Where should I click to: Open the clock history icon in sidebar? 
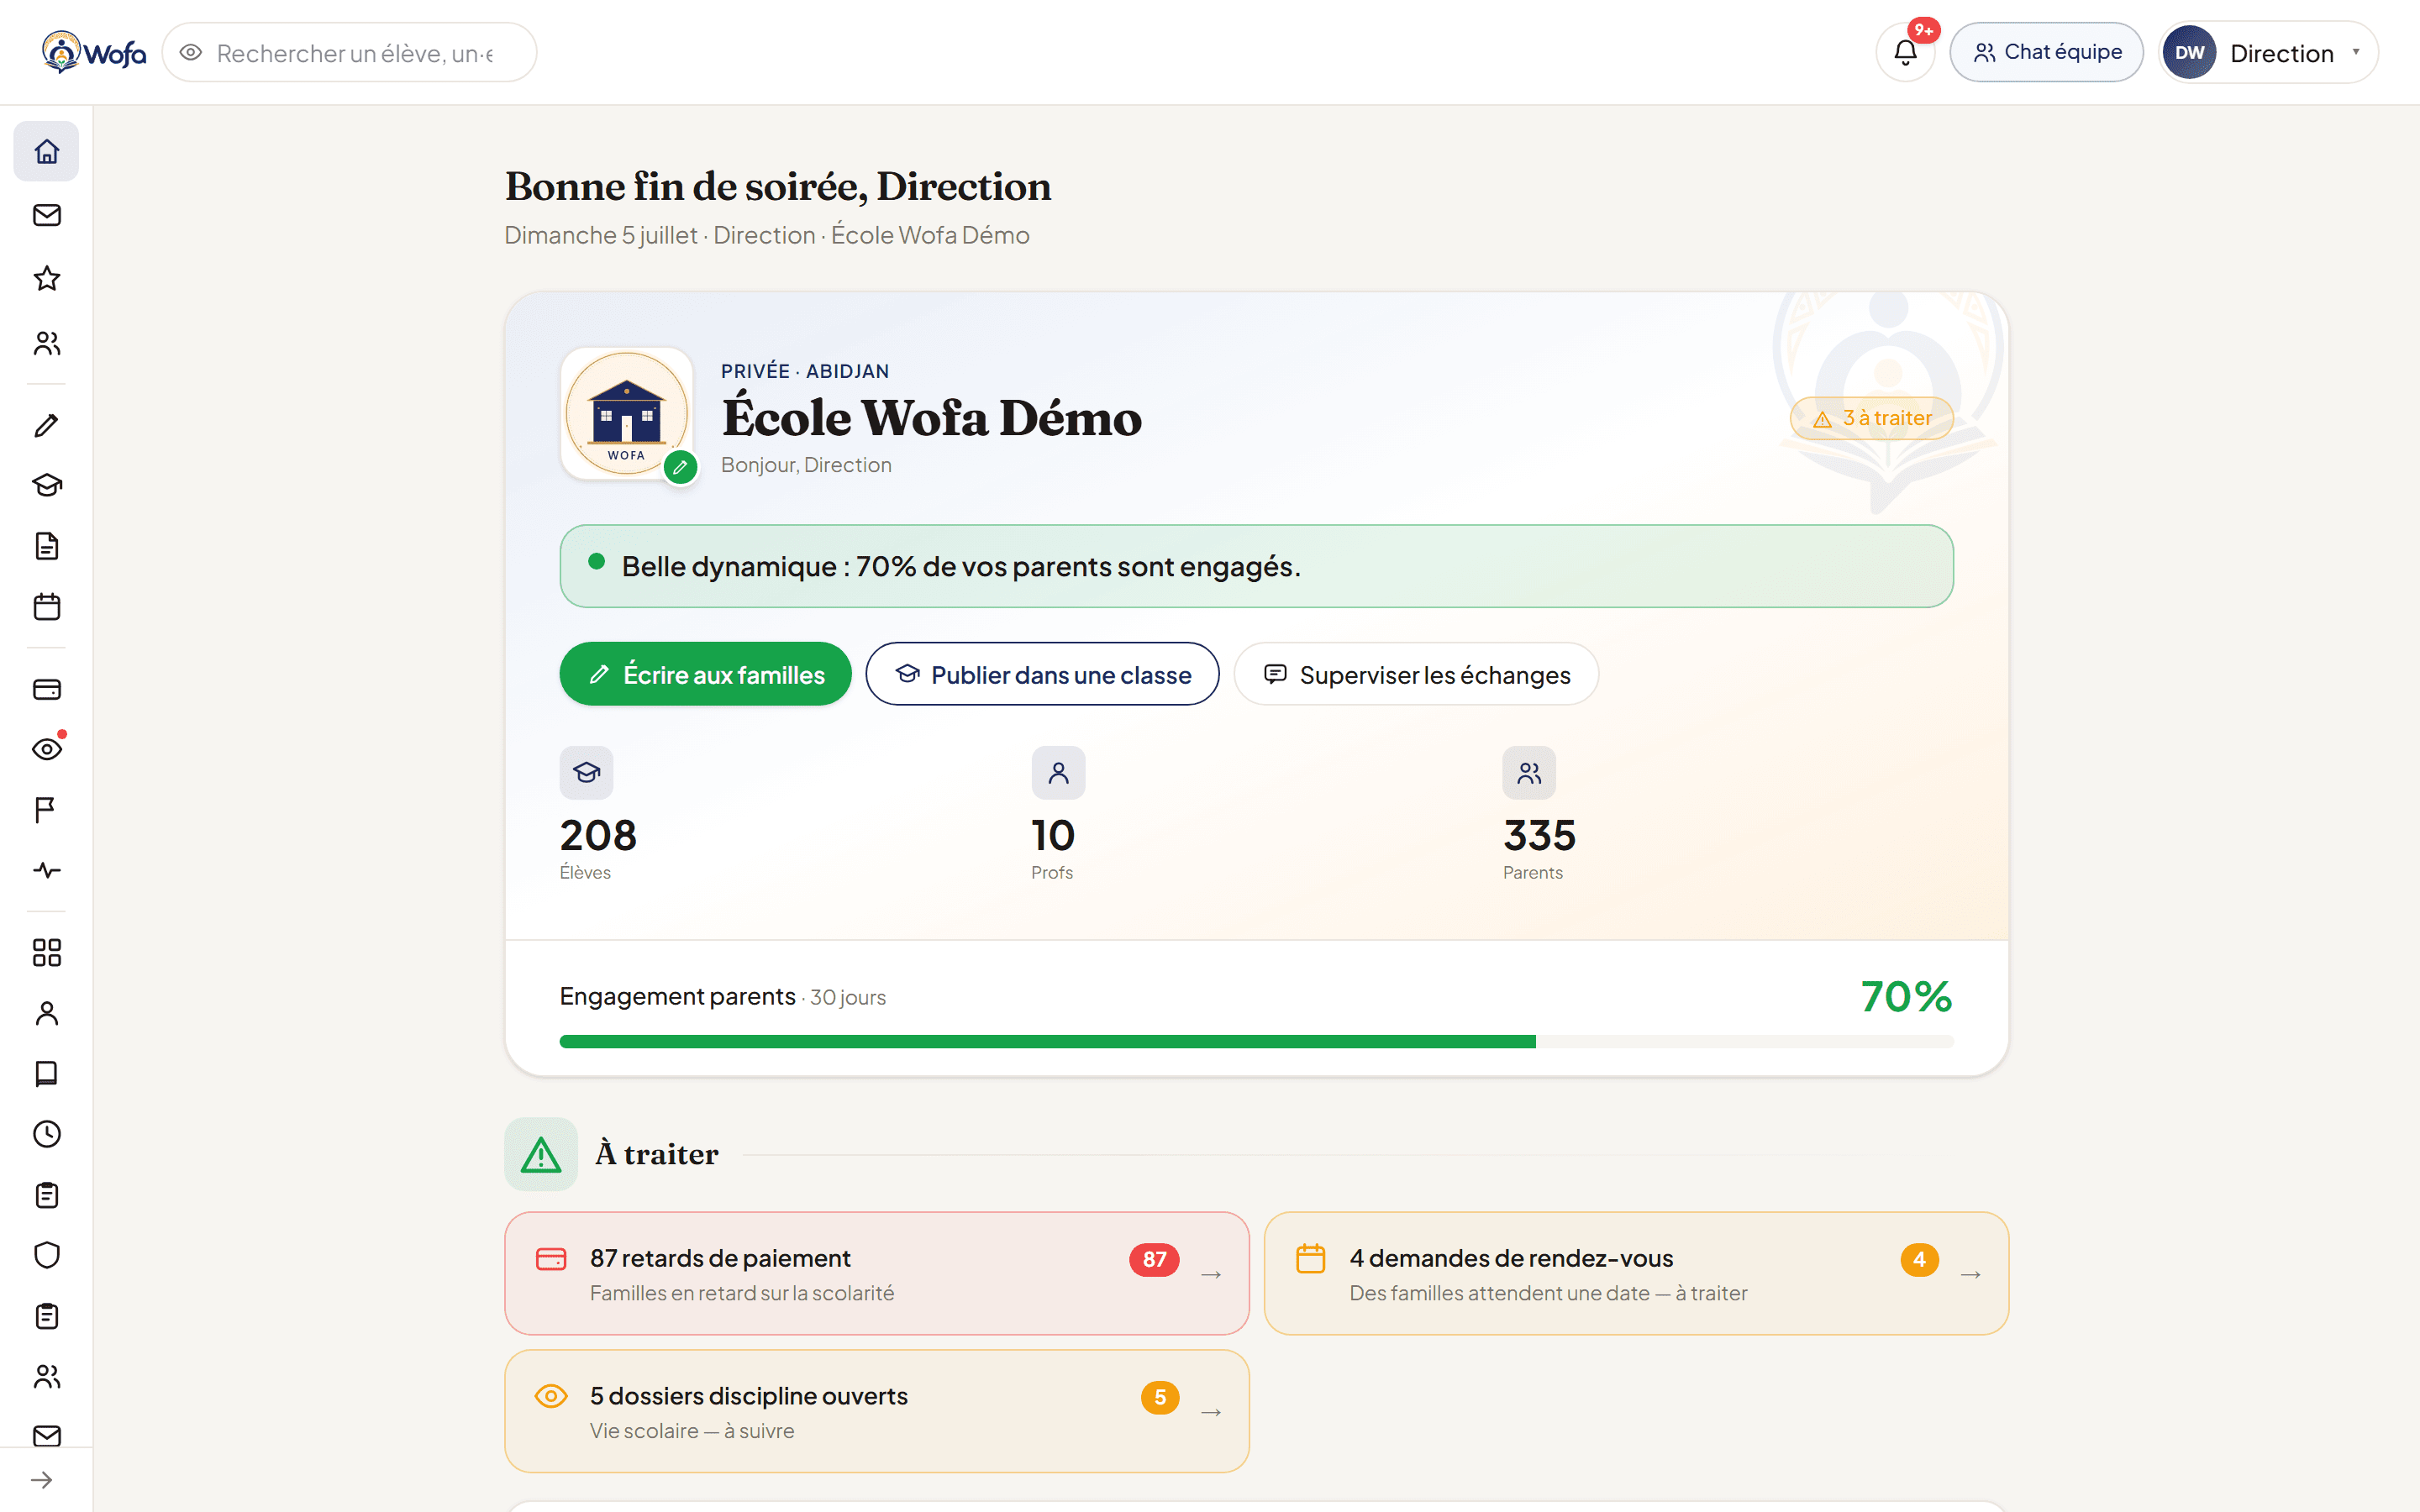(46, 1134)
